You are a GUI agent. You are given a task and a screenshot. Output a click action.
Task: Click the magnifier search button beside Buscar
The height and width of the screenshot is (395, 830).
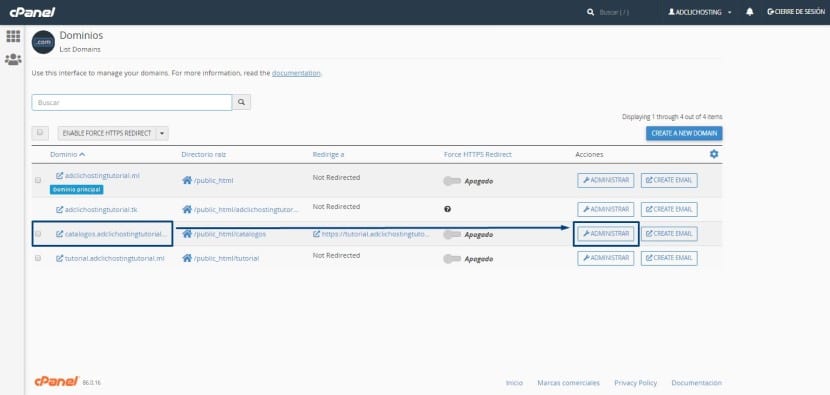coord(241,102)
